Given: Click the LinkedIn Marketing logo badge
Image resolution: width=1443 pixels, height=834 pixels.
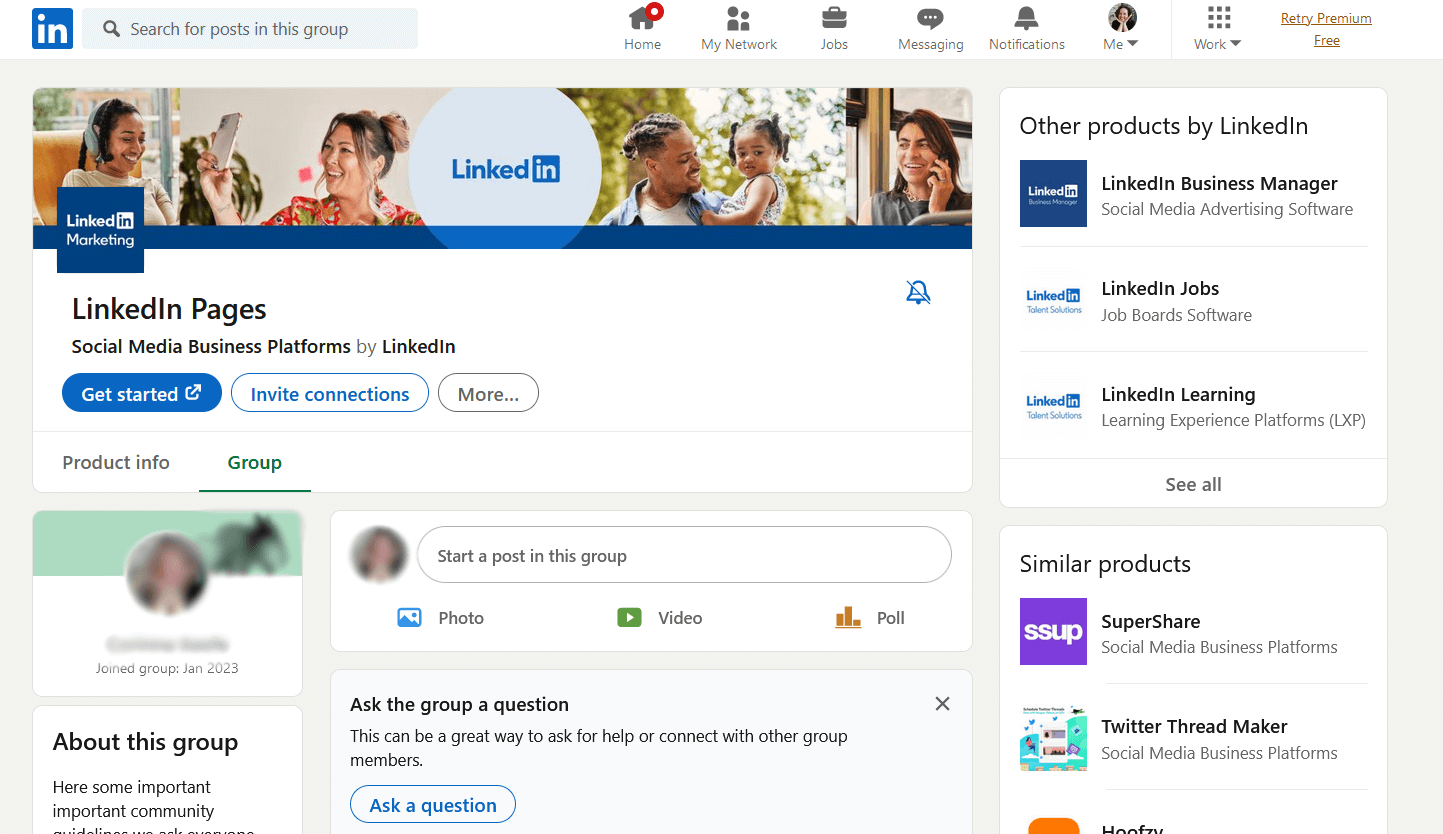Looking at the screenshot, I should pos(100,229).
